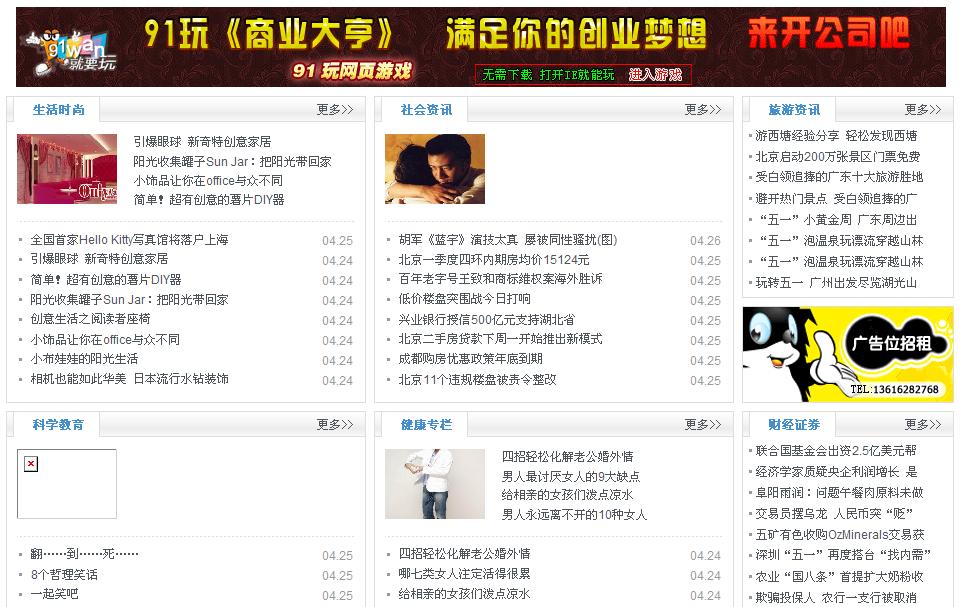Open the 进入游戏 banner button
This screenshot has width=970, height=607.
pos(655,75)
